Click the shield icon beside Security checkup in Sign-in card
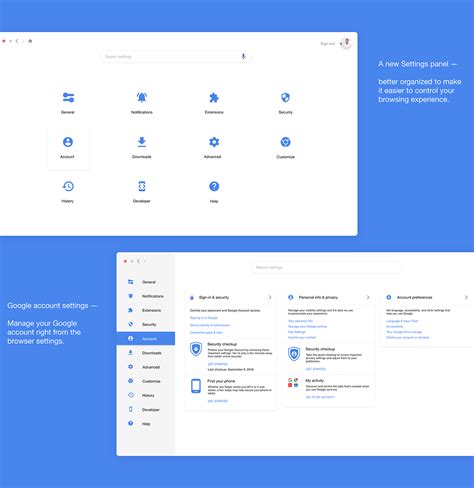Image resolution: width=474 pixels, height=488 pixels. (x=196, y=349)
